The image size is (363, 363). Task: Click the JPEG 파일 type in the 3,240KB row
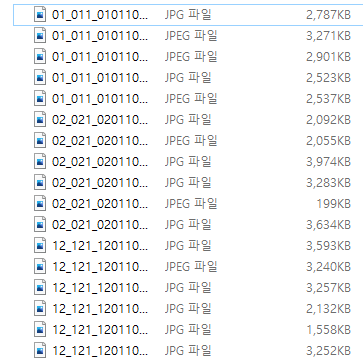pos(191,267)
